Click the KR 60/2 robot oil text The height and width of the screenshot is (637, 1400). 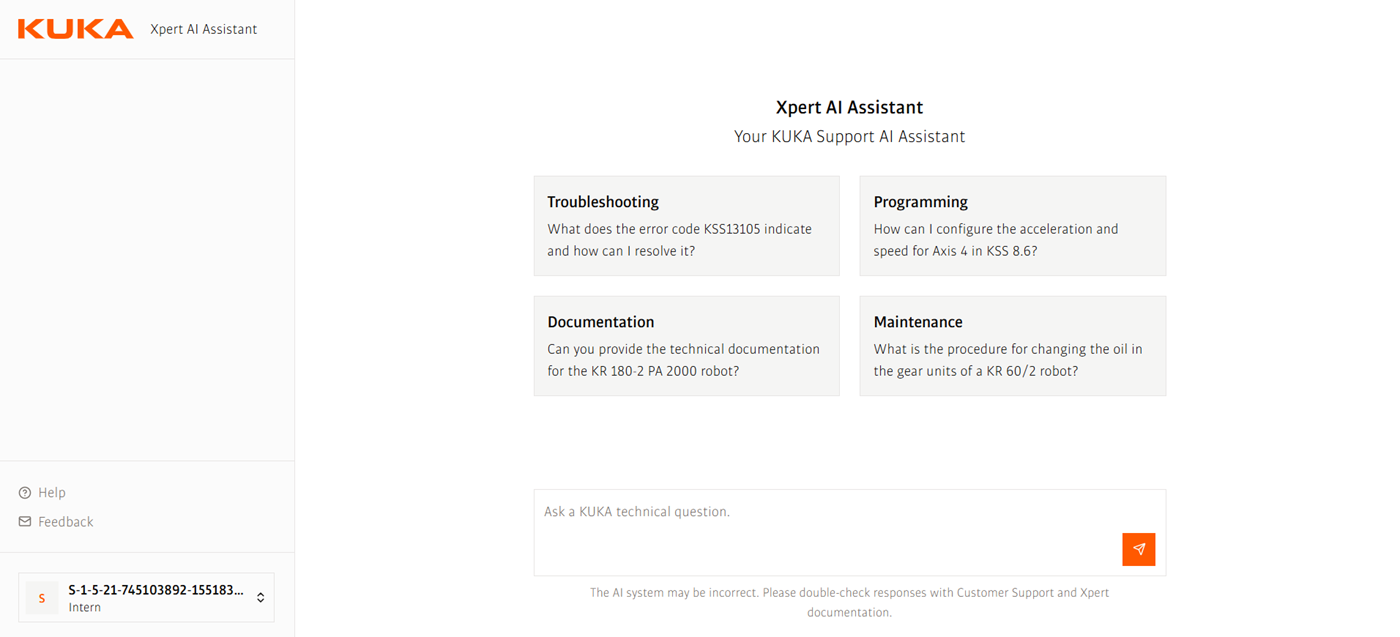[x=1008, y=360]
